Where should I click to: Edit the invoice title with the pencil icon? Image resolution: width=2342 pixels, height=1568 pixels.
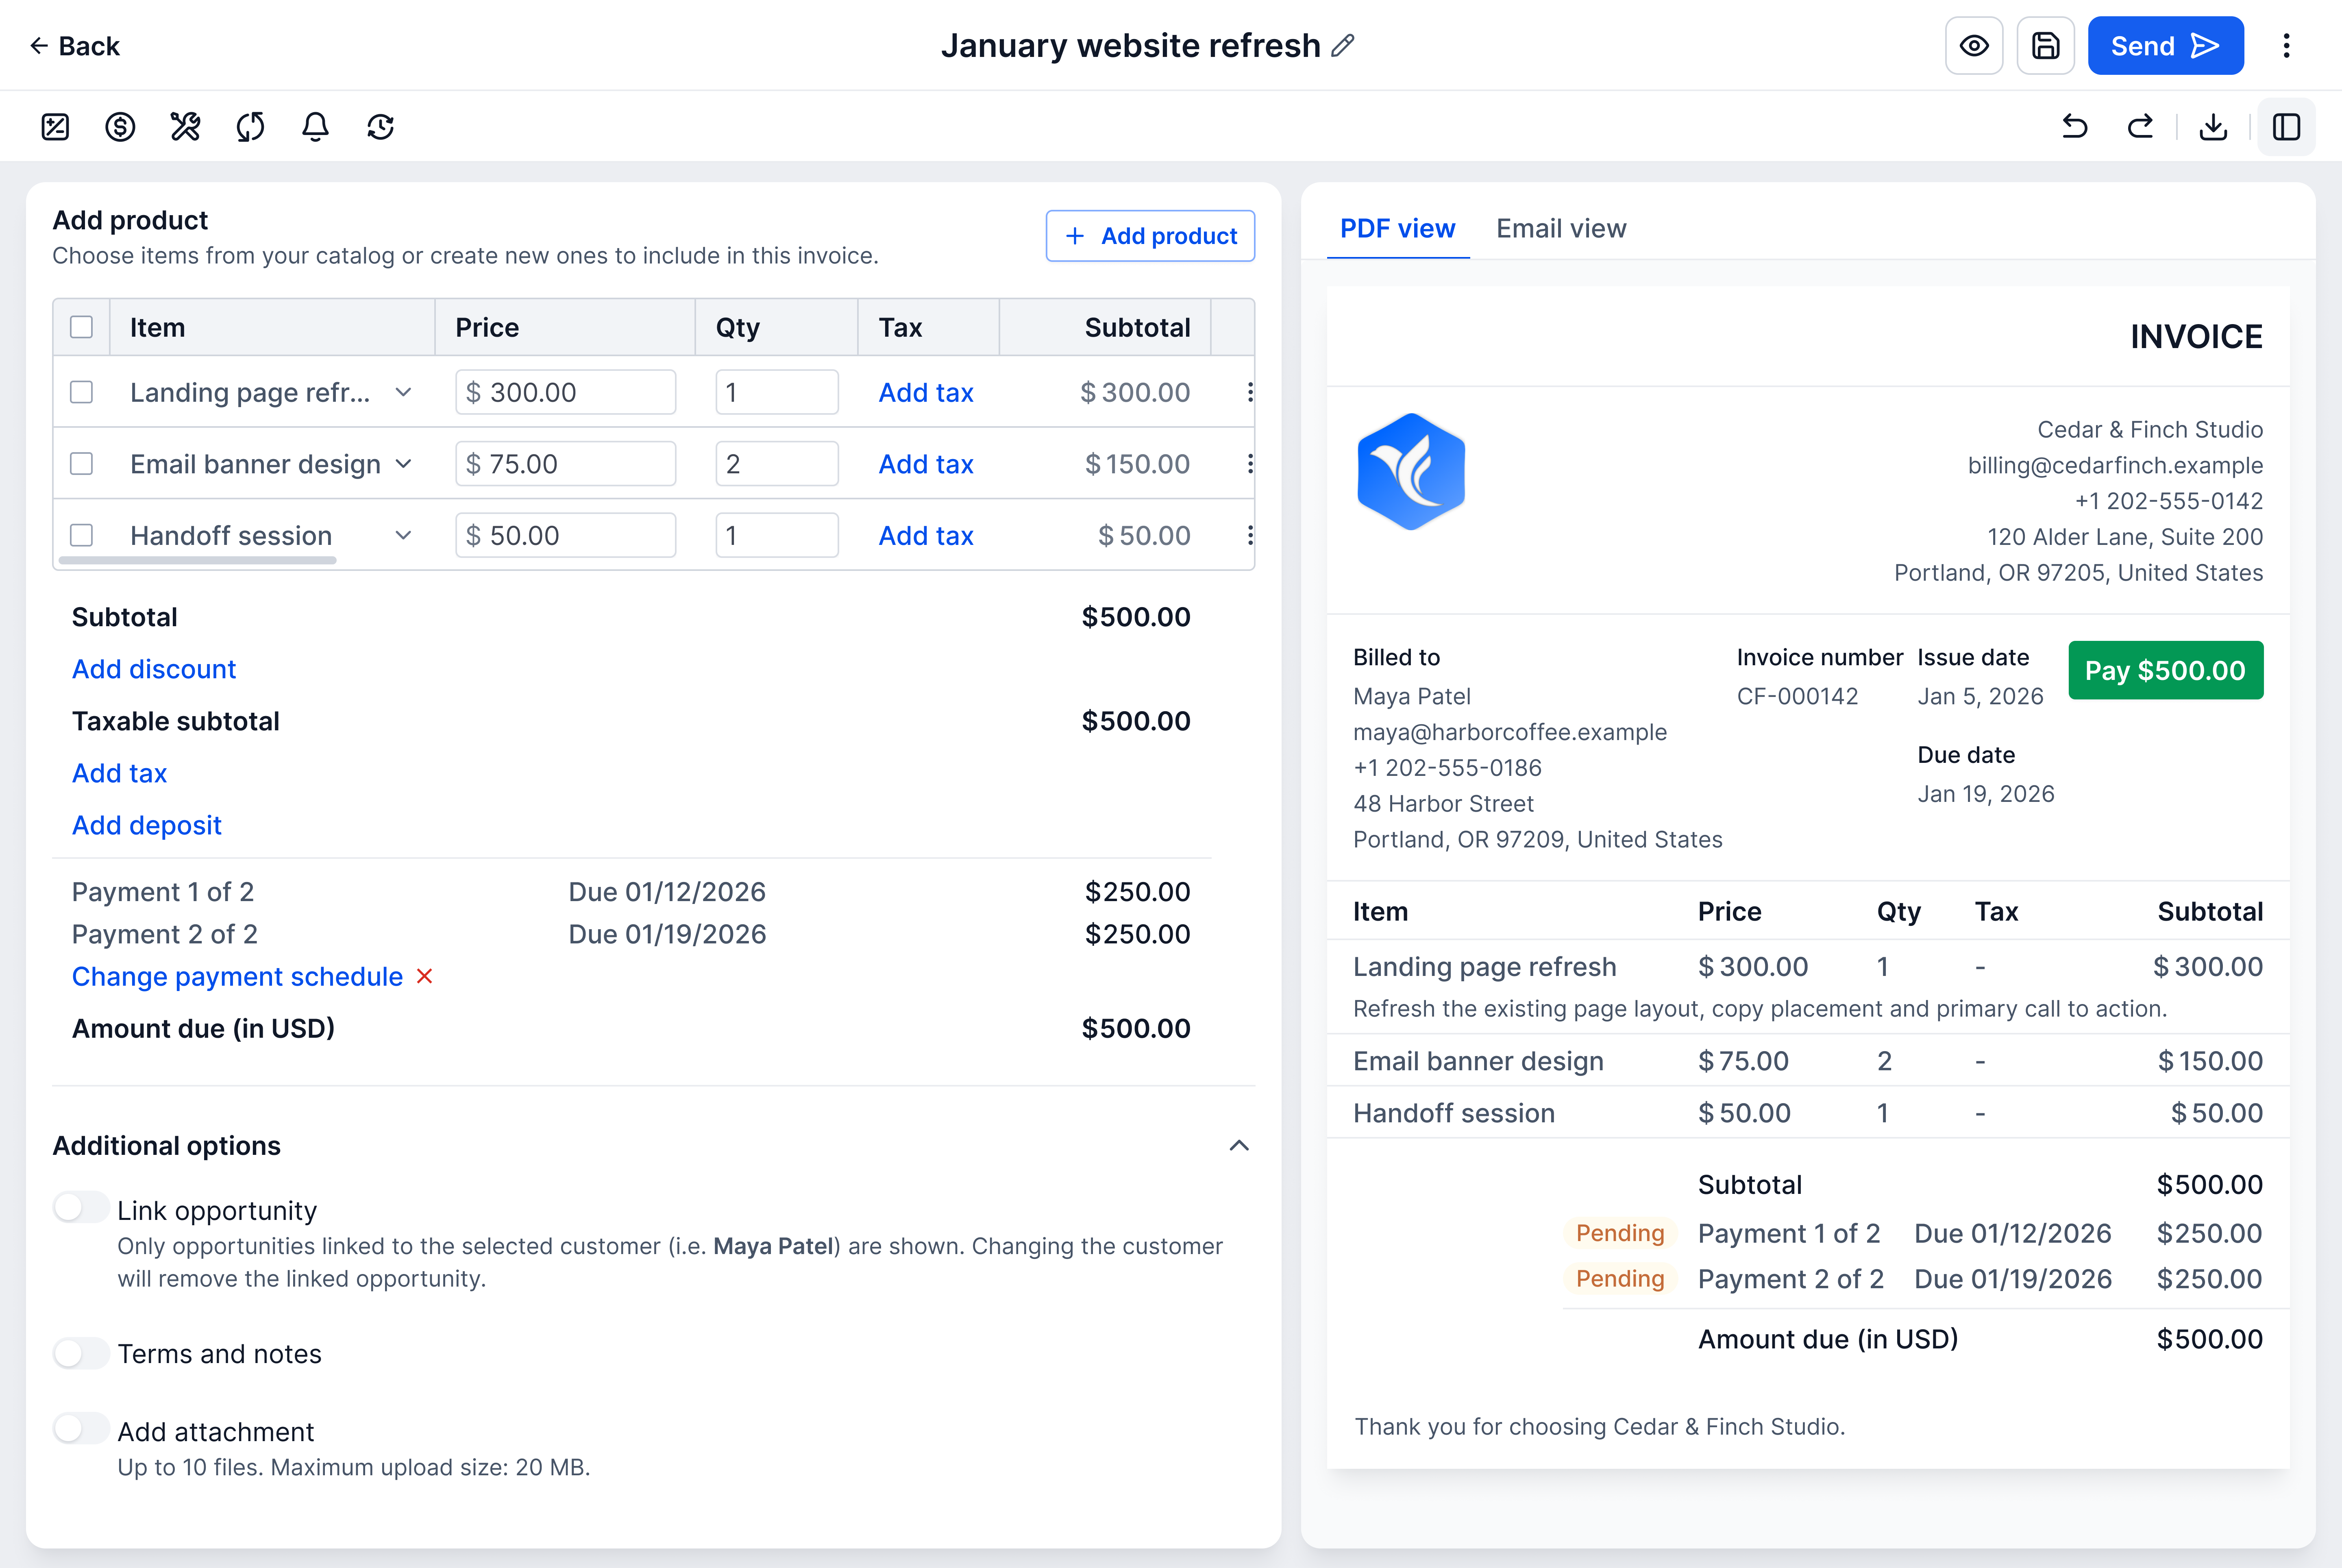[x=1343, y=45]
